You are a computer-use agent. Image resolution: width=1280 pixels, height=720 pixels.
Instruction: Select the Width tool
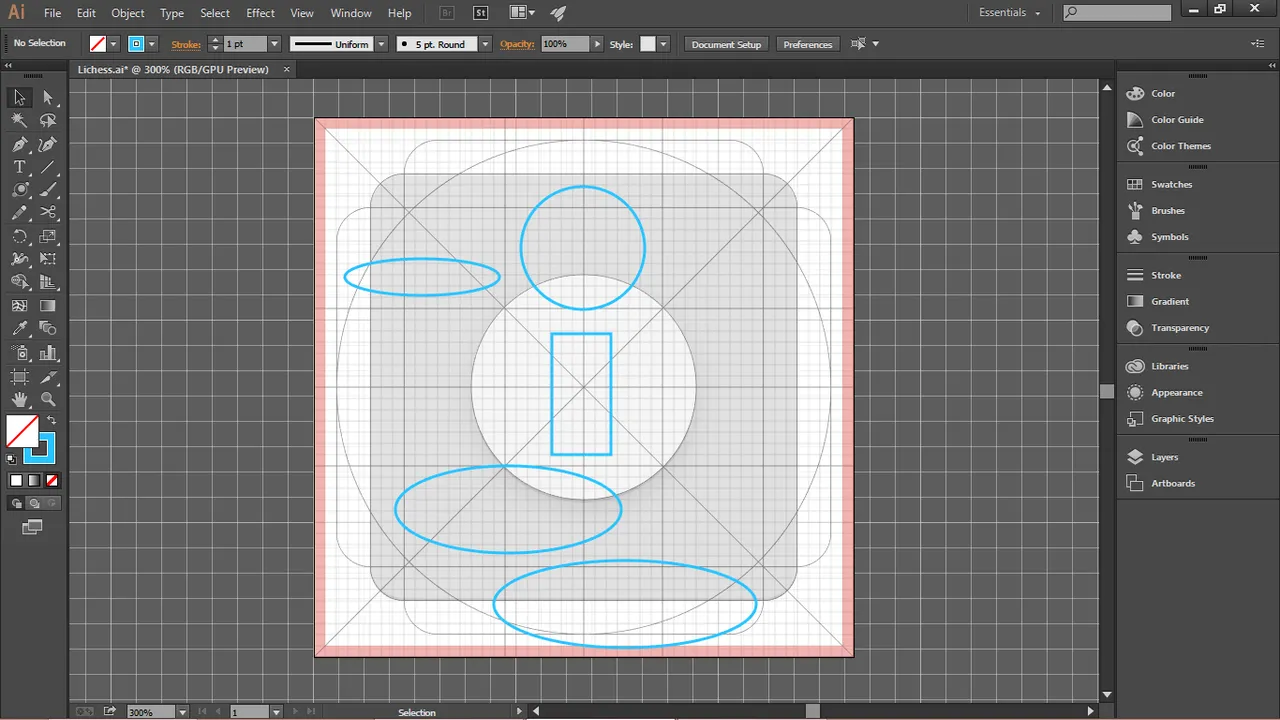click(x=19, y=260)
